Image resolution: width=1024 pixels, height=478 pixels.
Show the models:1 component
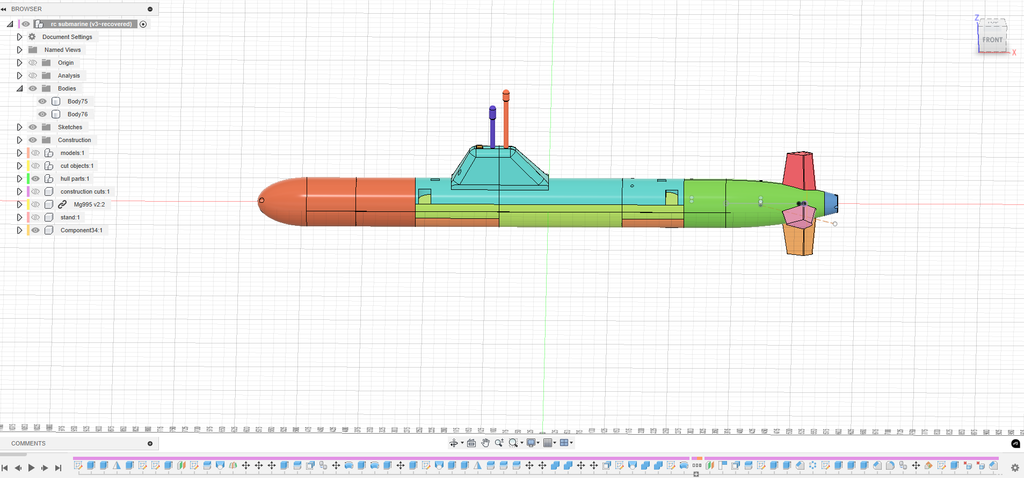36,153
